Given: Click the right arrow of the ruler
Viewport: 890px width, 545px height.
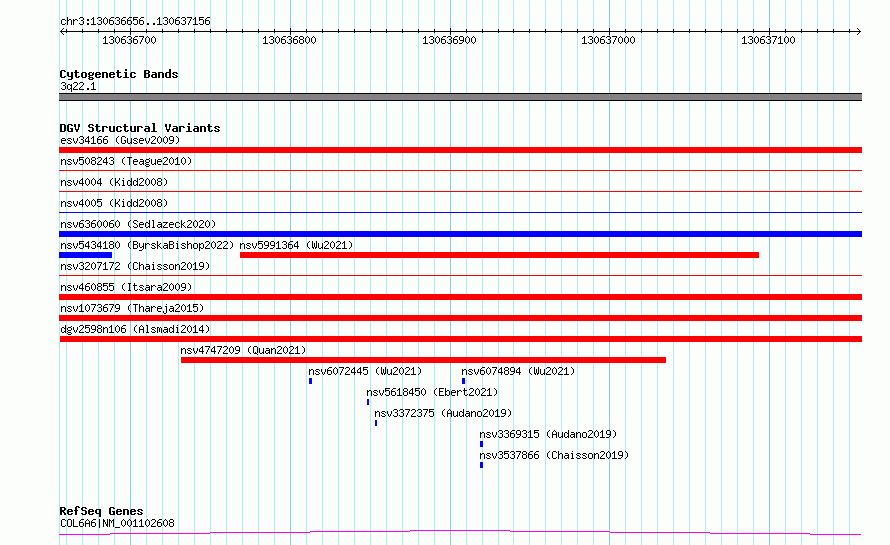Looking at the screenshot, I should pos(858,32).
